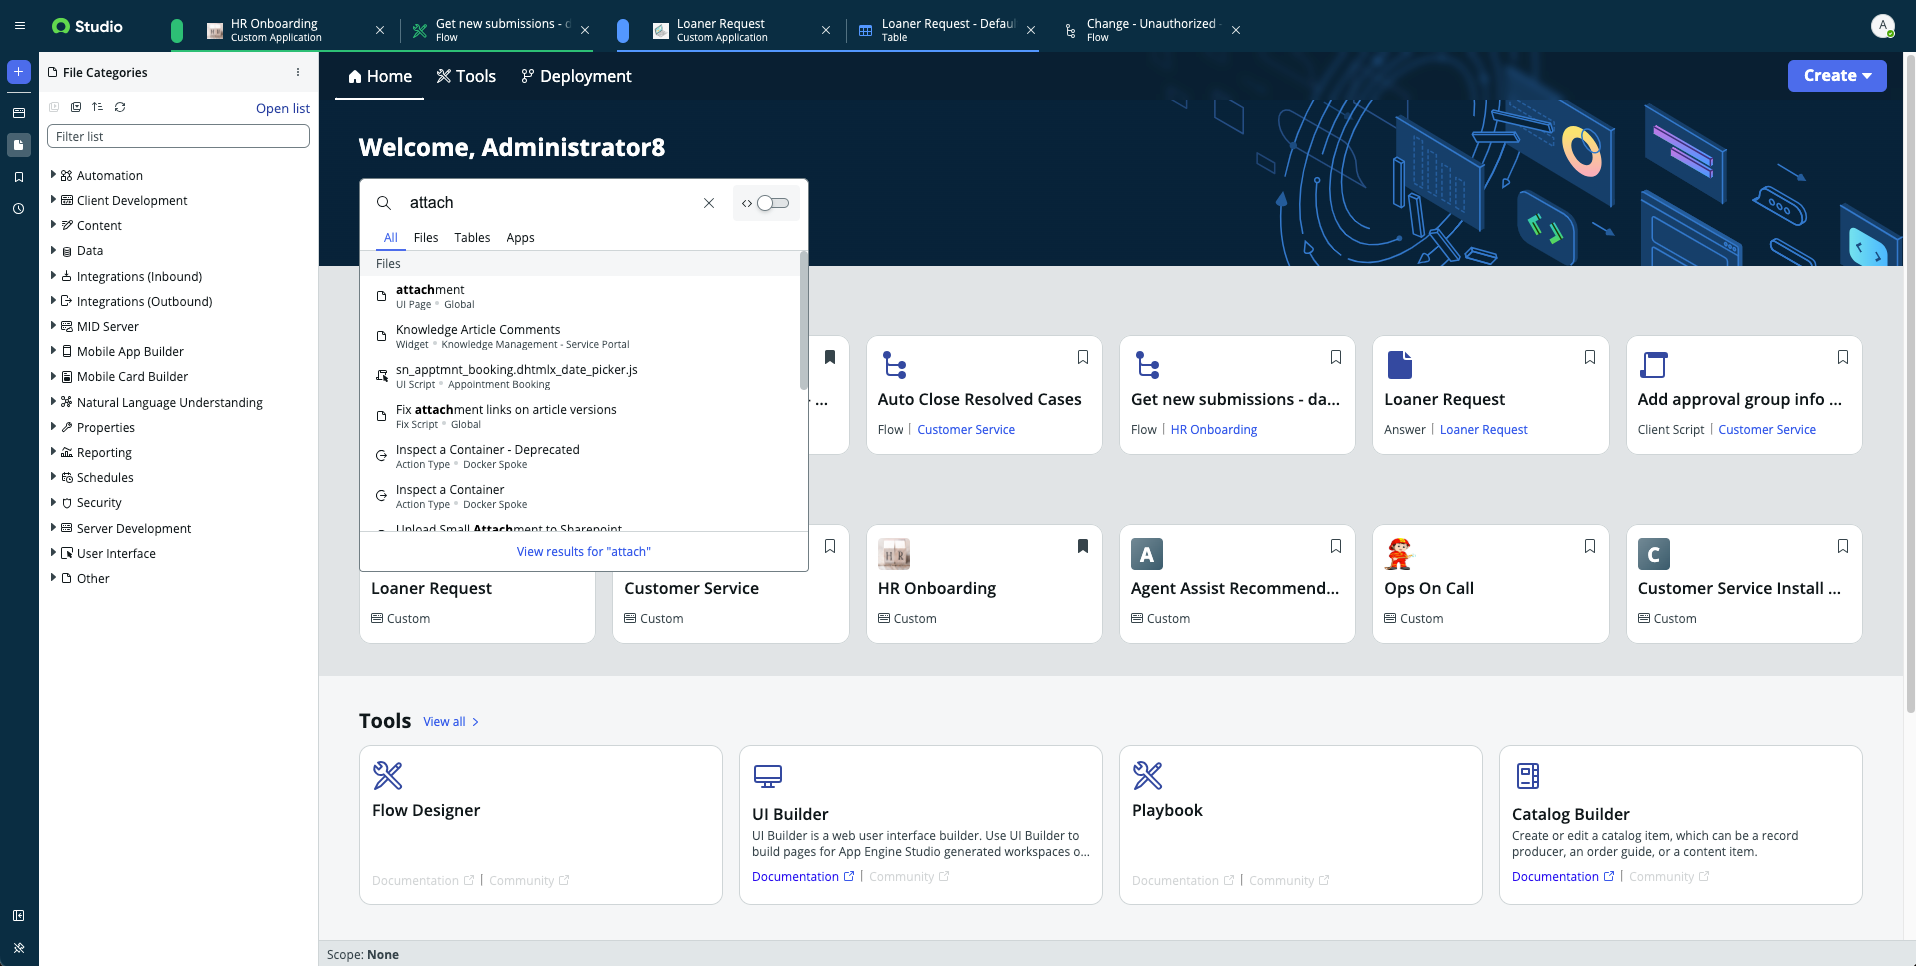The width and height of the screenshot is (1916, 966).
Task: Switch to the Tables search results tab
Action: click(472, 238)
